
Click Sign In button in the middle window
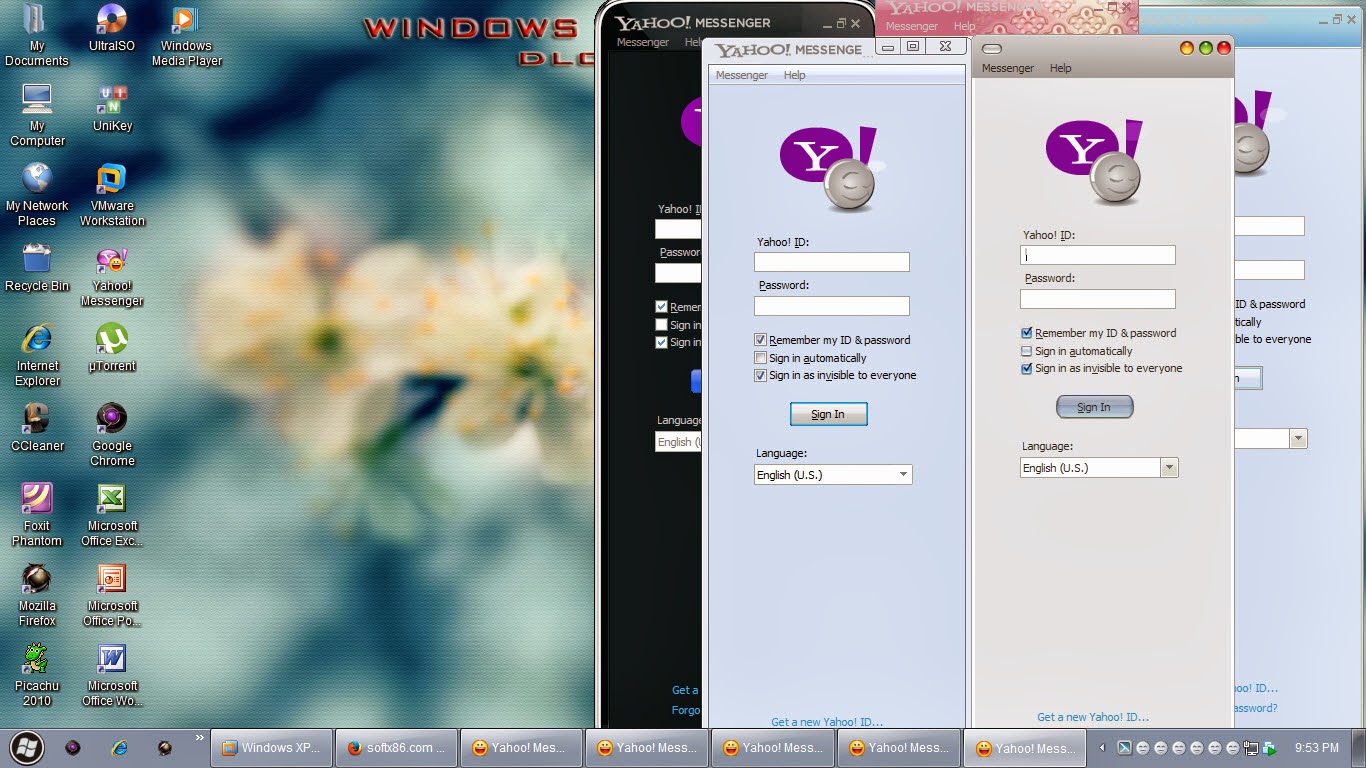tap(828, 414)
